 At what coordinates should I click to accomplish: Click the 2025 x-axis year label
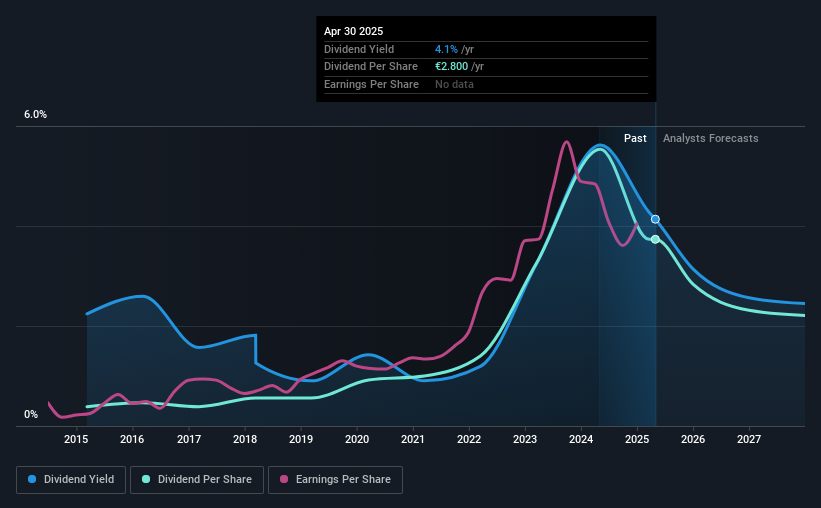637,439
